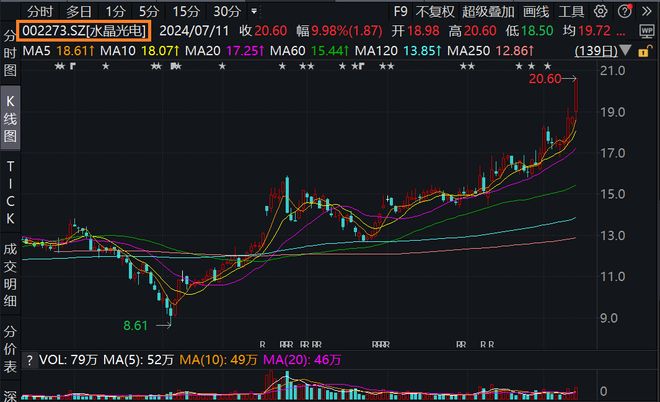
Task: Click the first star marker above chart
Action: tap(57, 66)
